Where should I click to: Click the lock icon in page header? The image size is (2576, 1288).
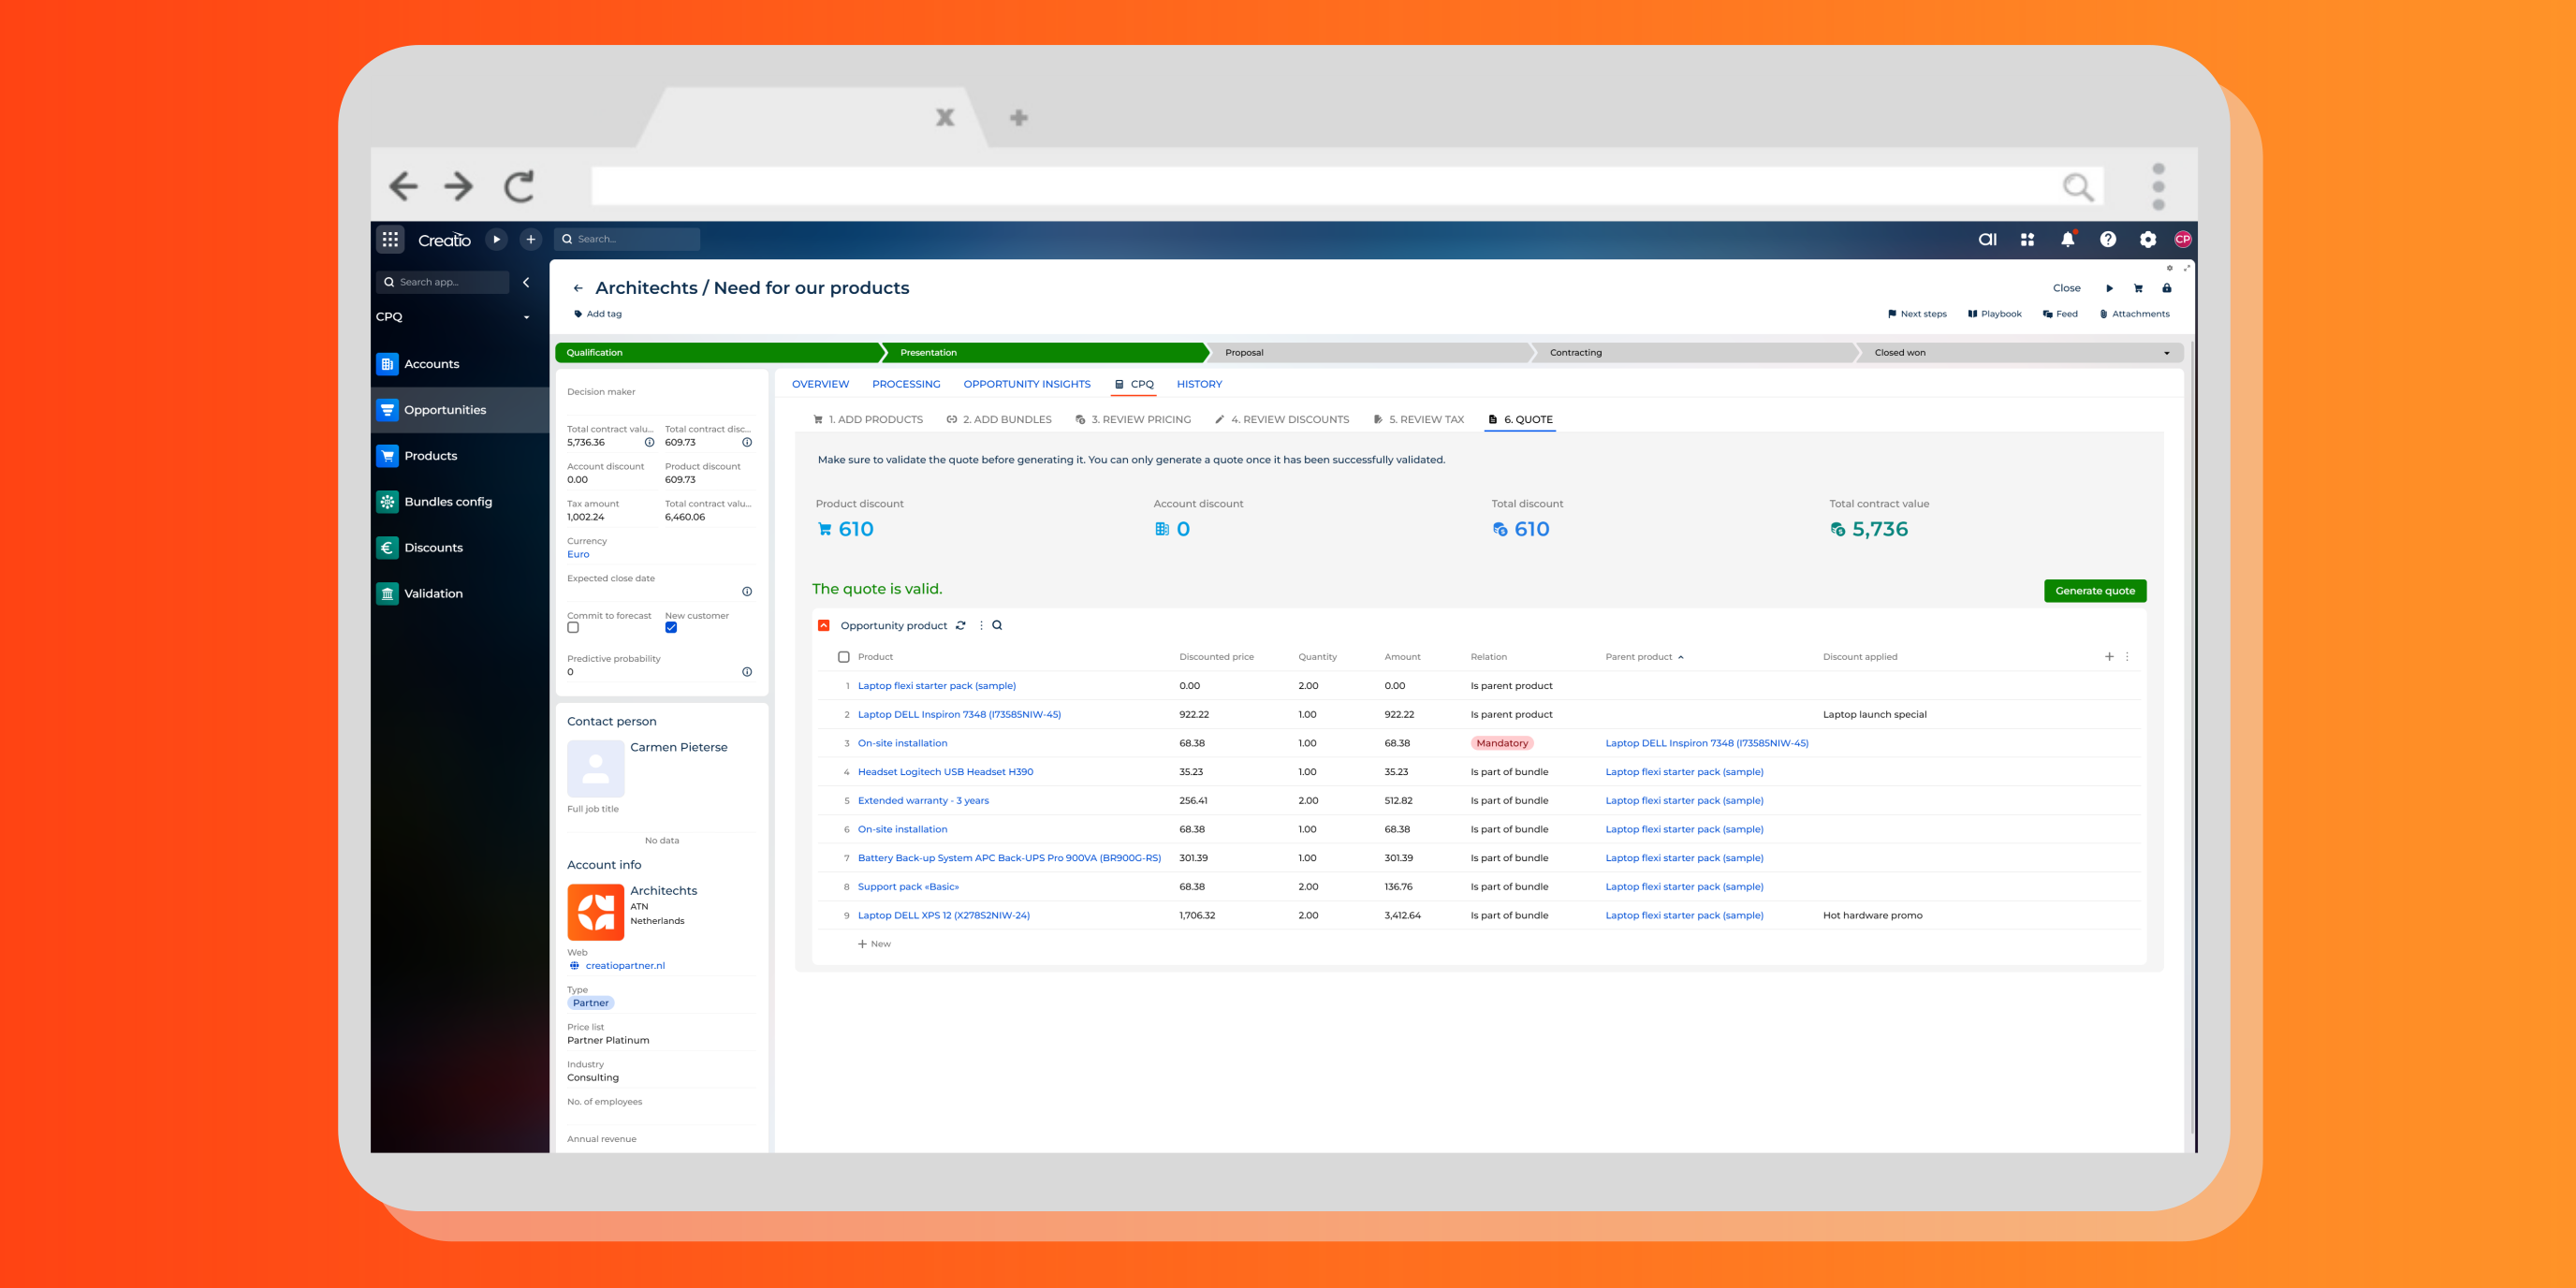click(2166, 288)
